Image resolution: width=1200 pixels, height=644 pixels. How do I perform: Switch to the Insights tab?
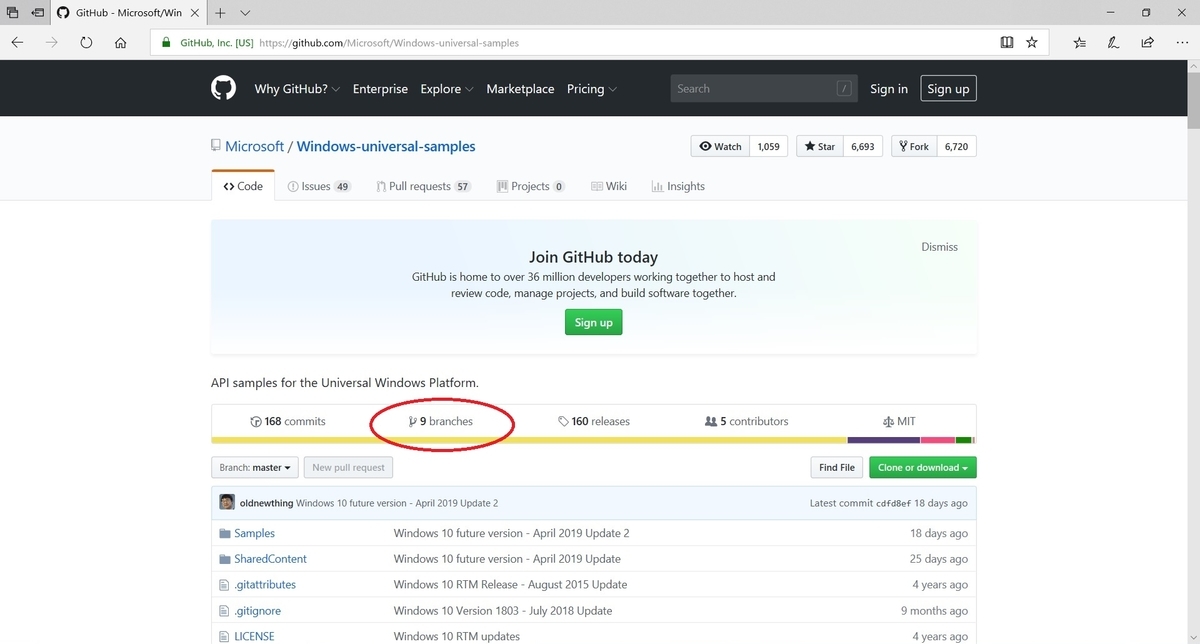tap(678, 186)
